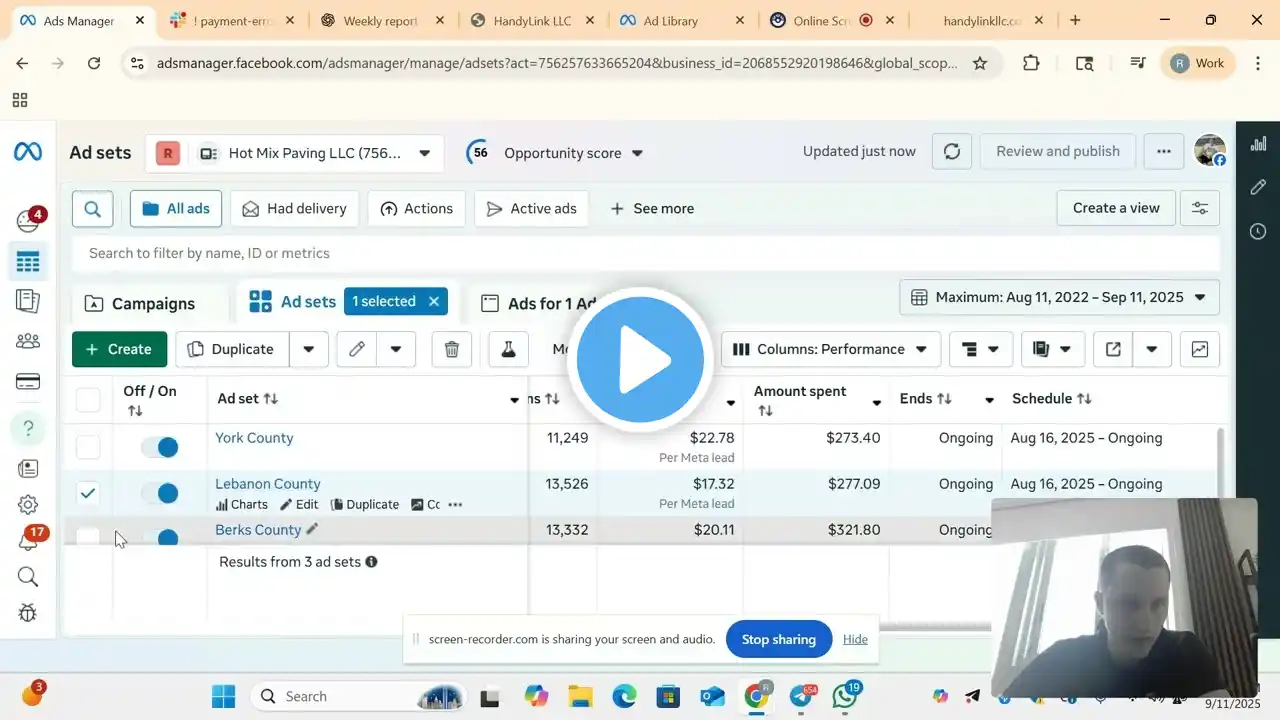Image resolution: width=1280 pixels, height=720 pixels.
Task: Click the search filter text field
Action: (645, 253)
